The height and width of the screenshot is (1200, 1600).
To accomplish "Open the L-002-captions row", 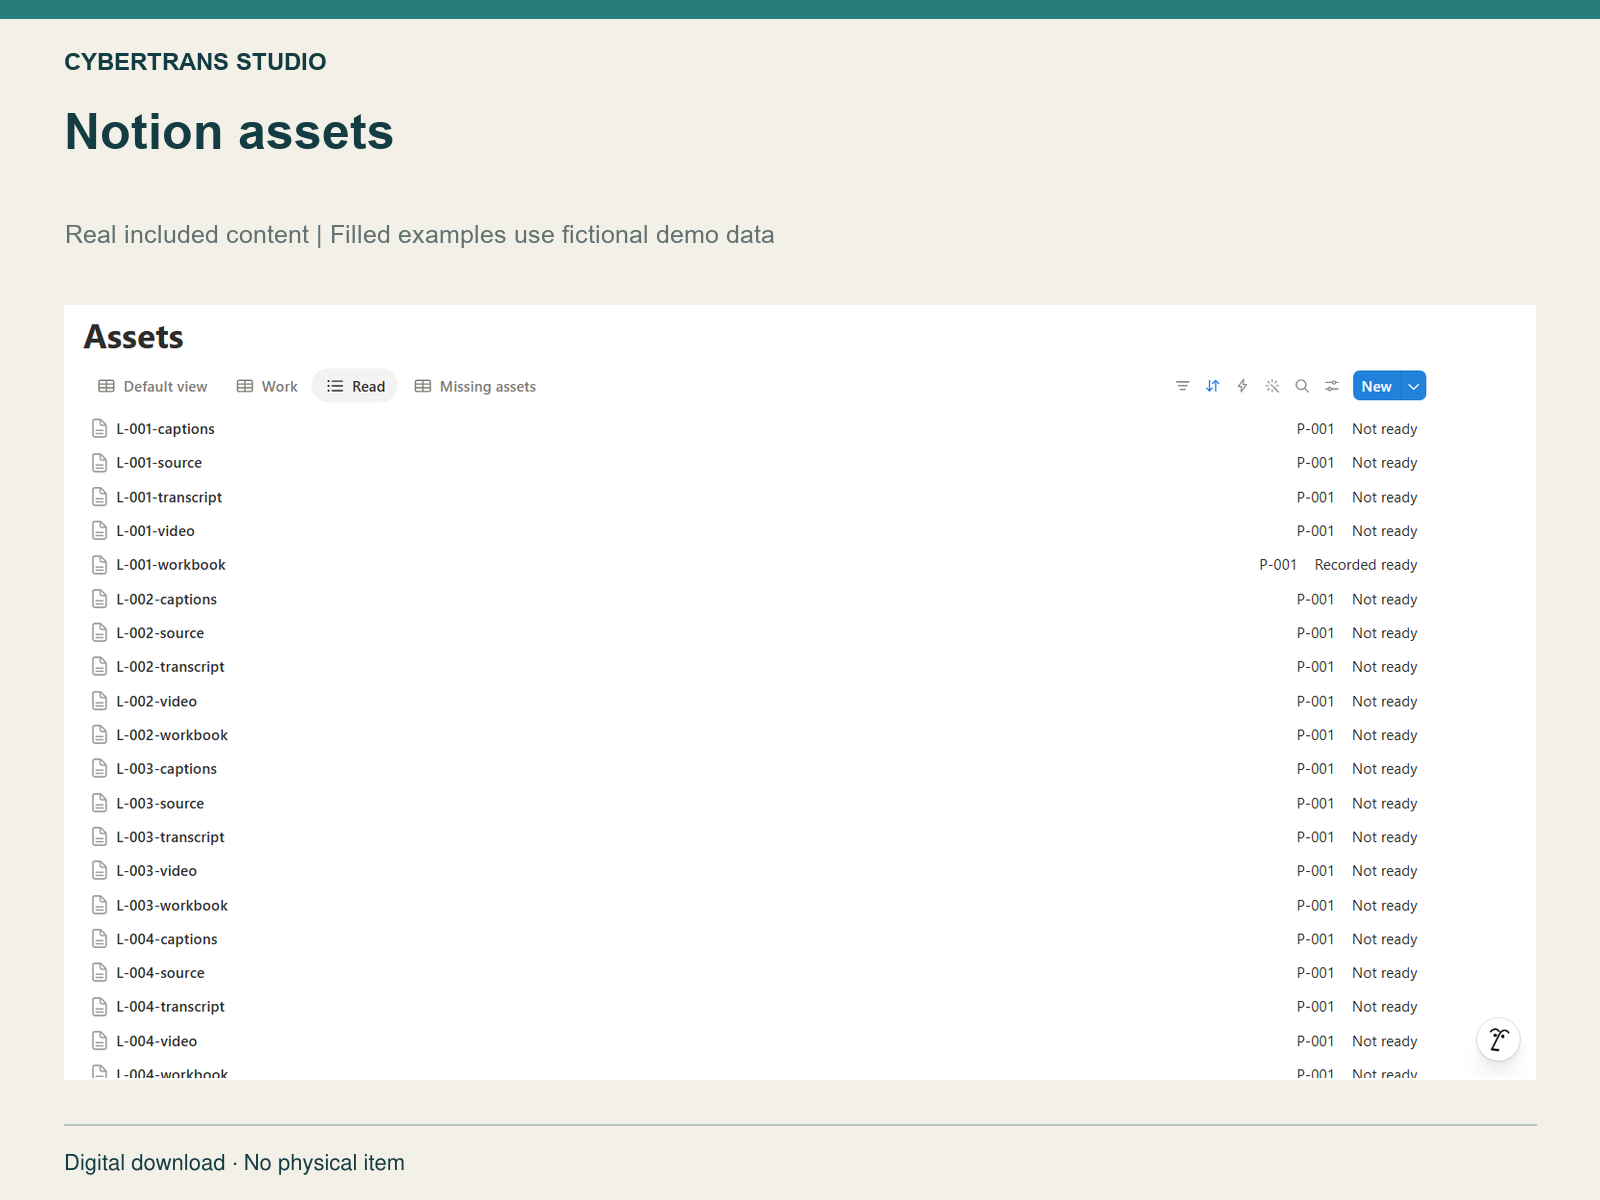I will (x=756, y=599).
